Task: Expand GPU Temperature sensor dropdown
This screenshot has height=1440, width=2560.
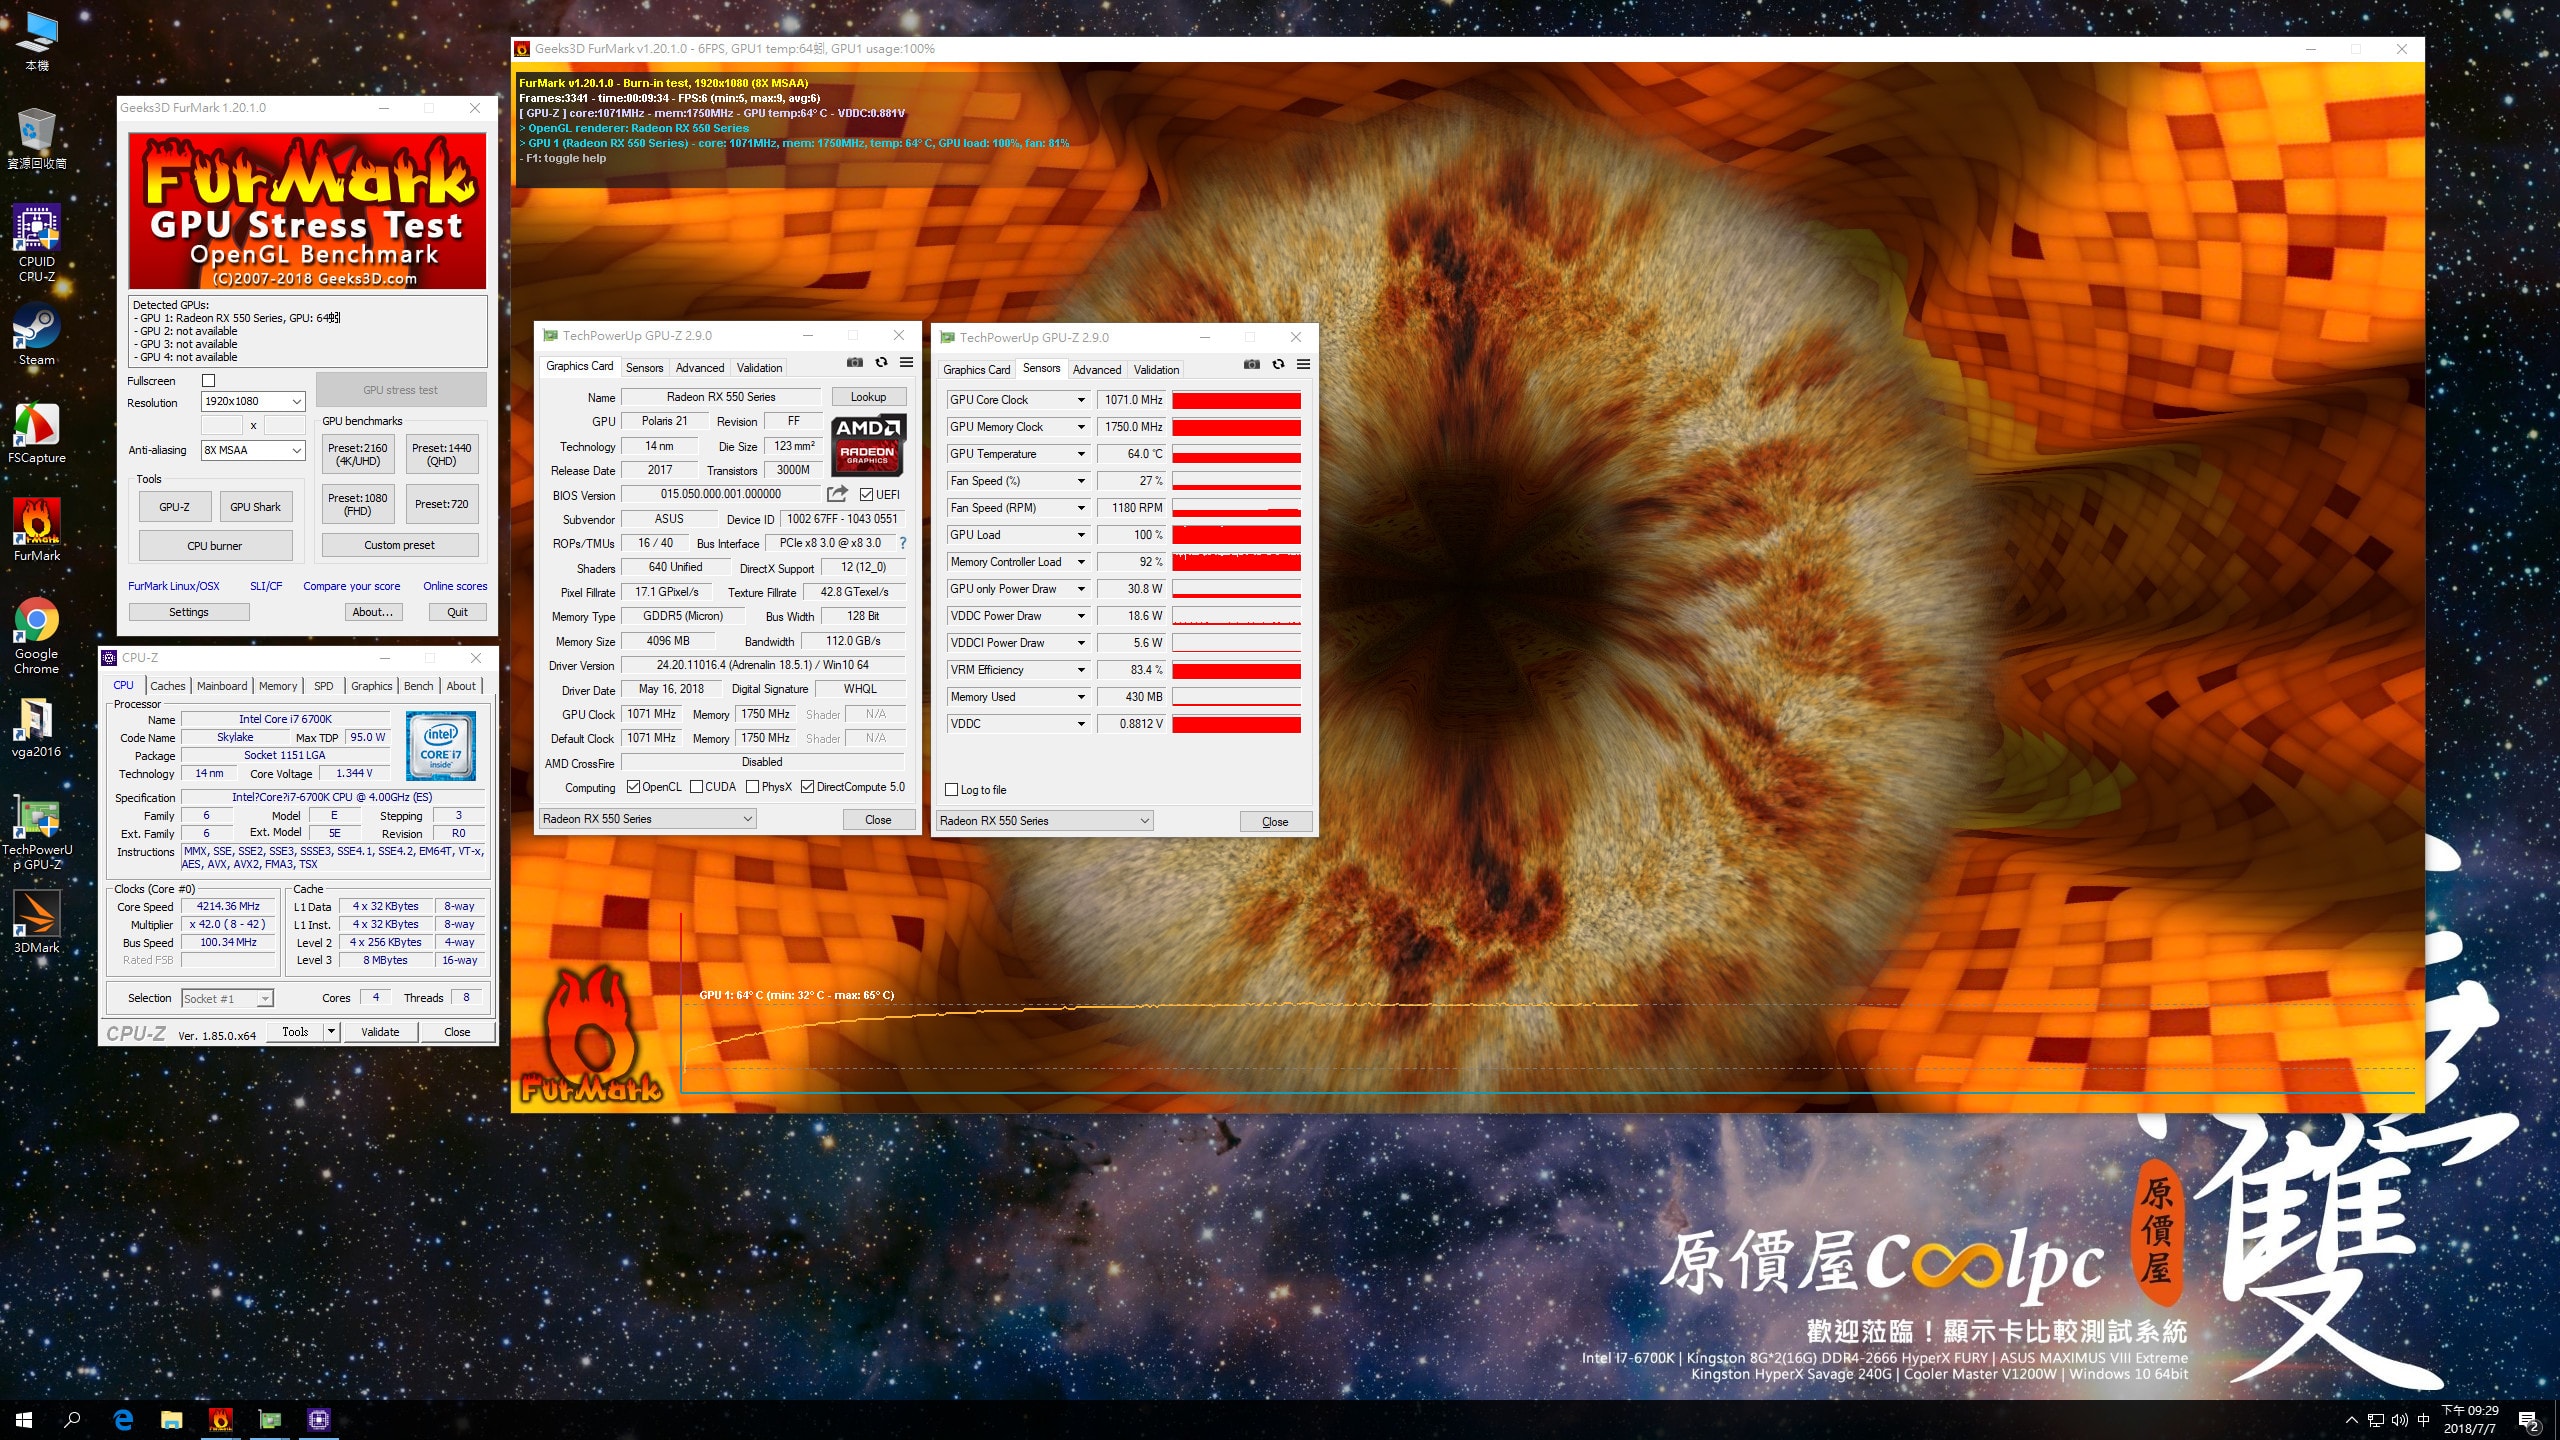Action: [x=1081, y=454]
